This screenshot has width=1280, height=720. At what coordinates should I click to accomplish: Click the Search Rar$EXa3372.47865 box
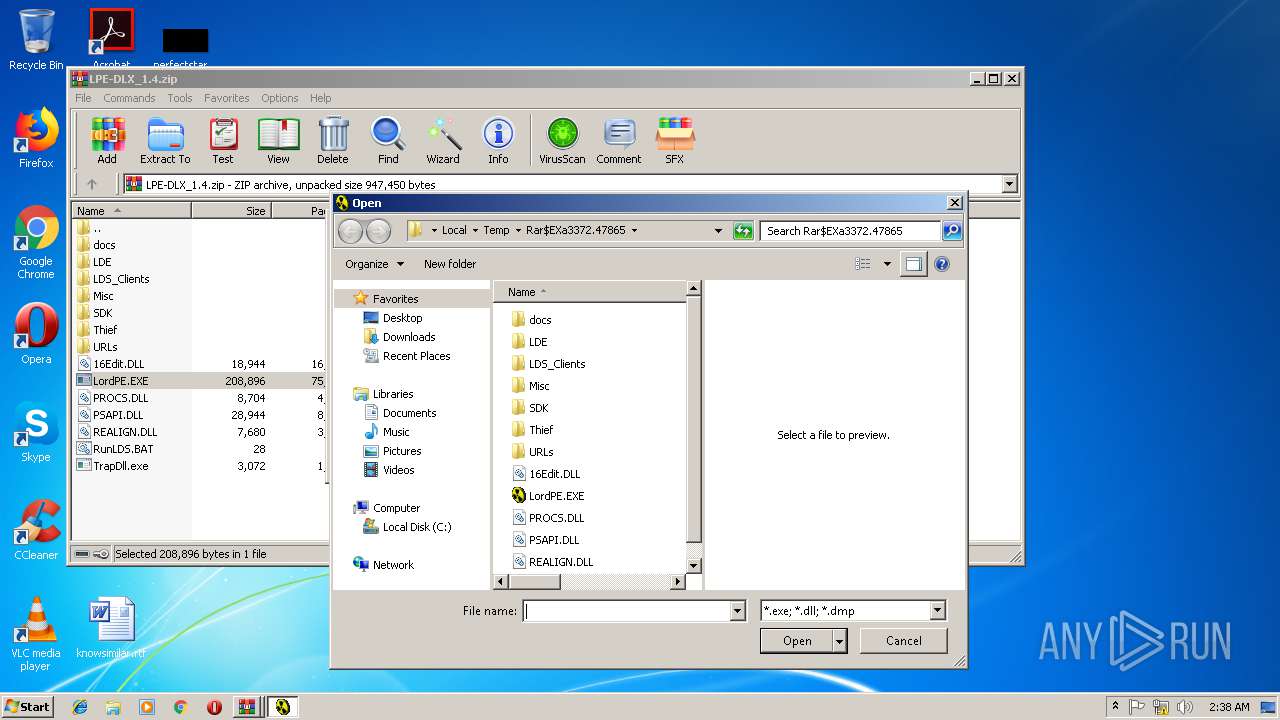tap(850, 231)
